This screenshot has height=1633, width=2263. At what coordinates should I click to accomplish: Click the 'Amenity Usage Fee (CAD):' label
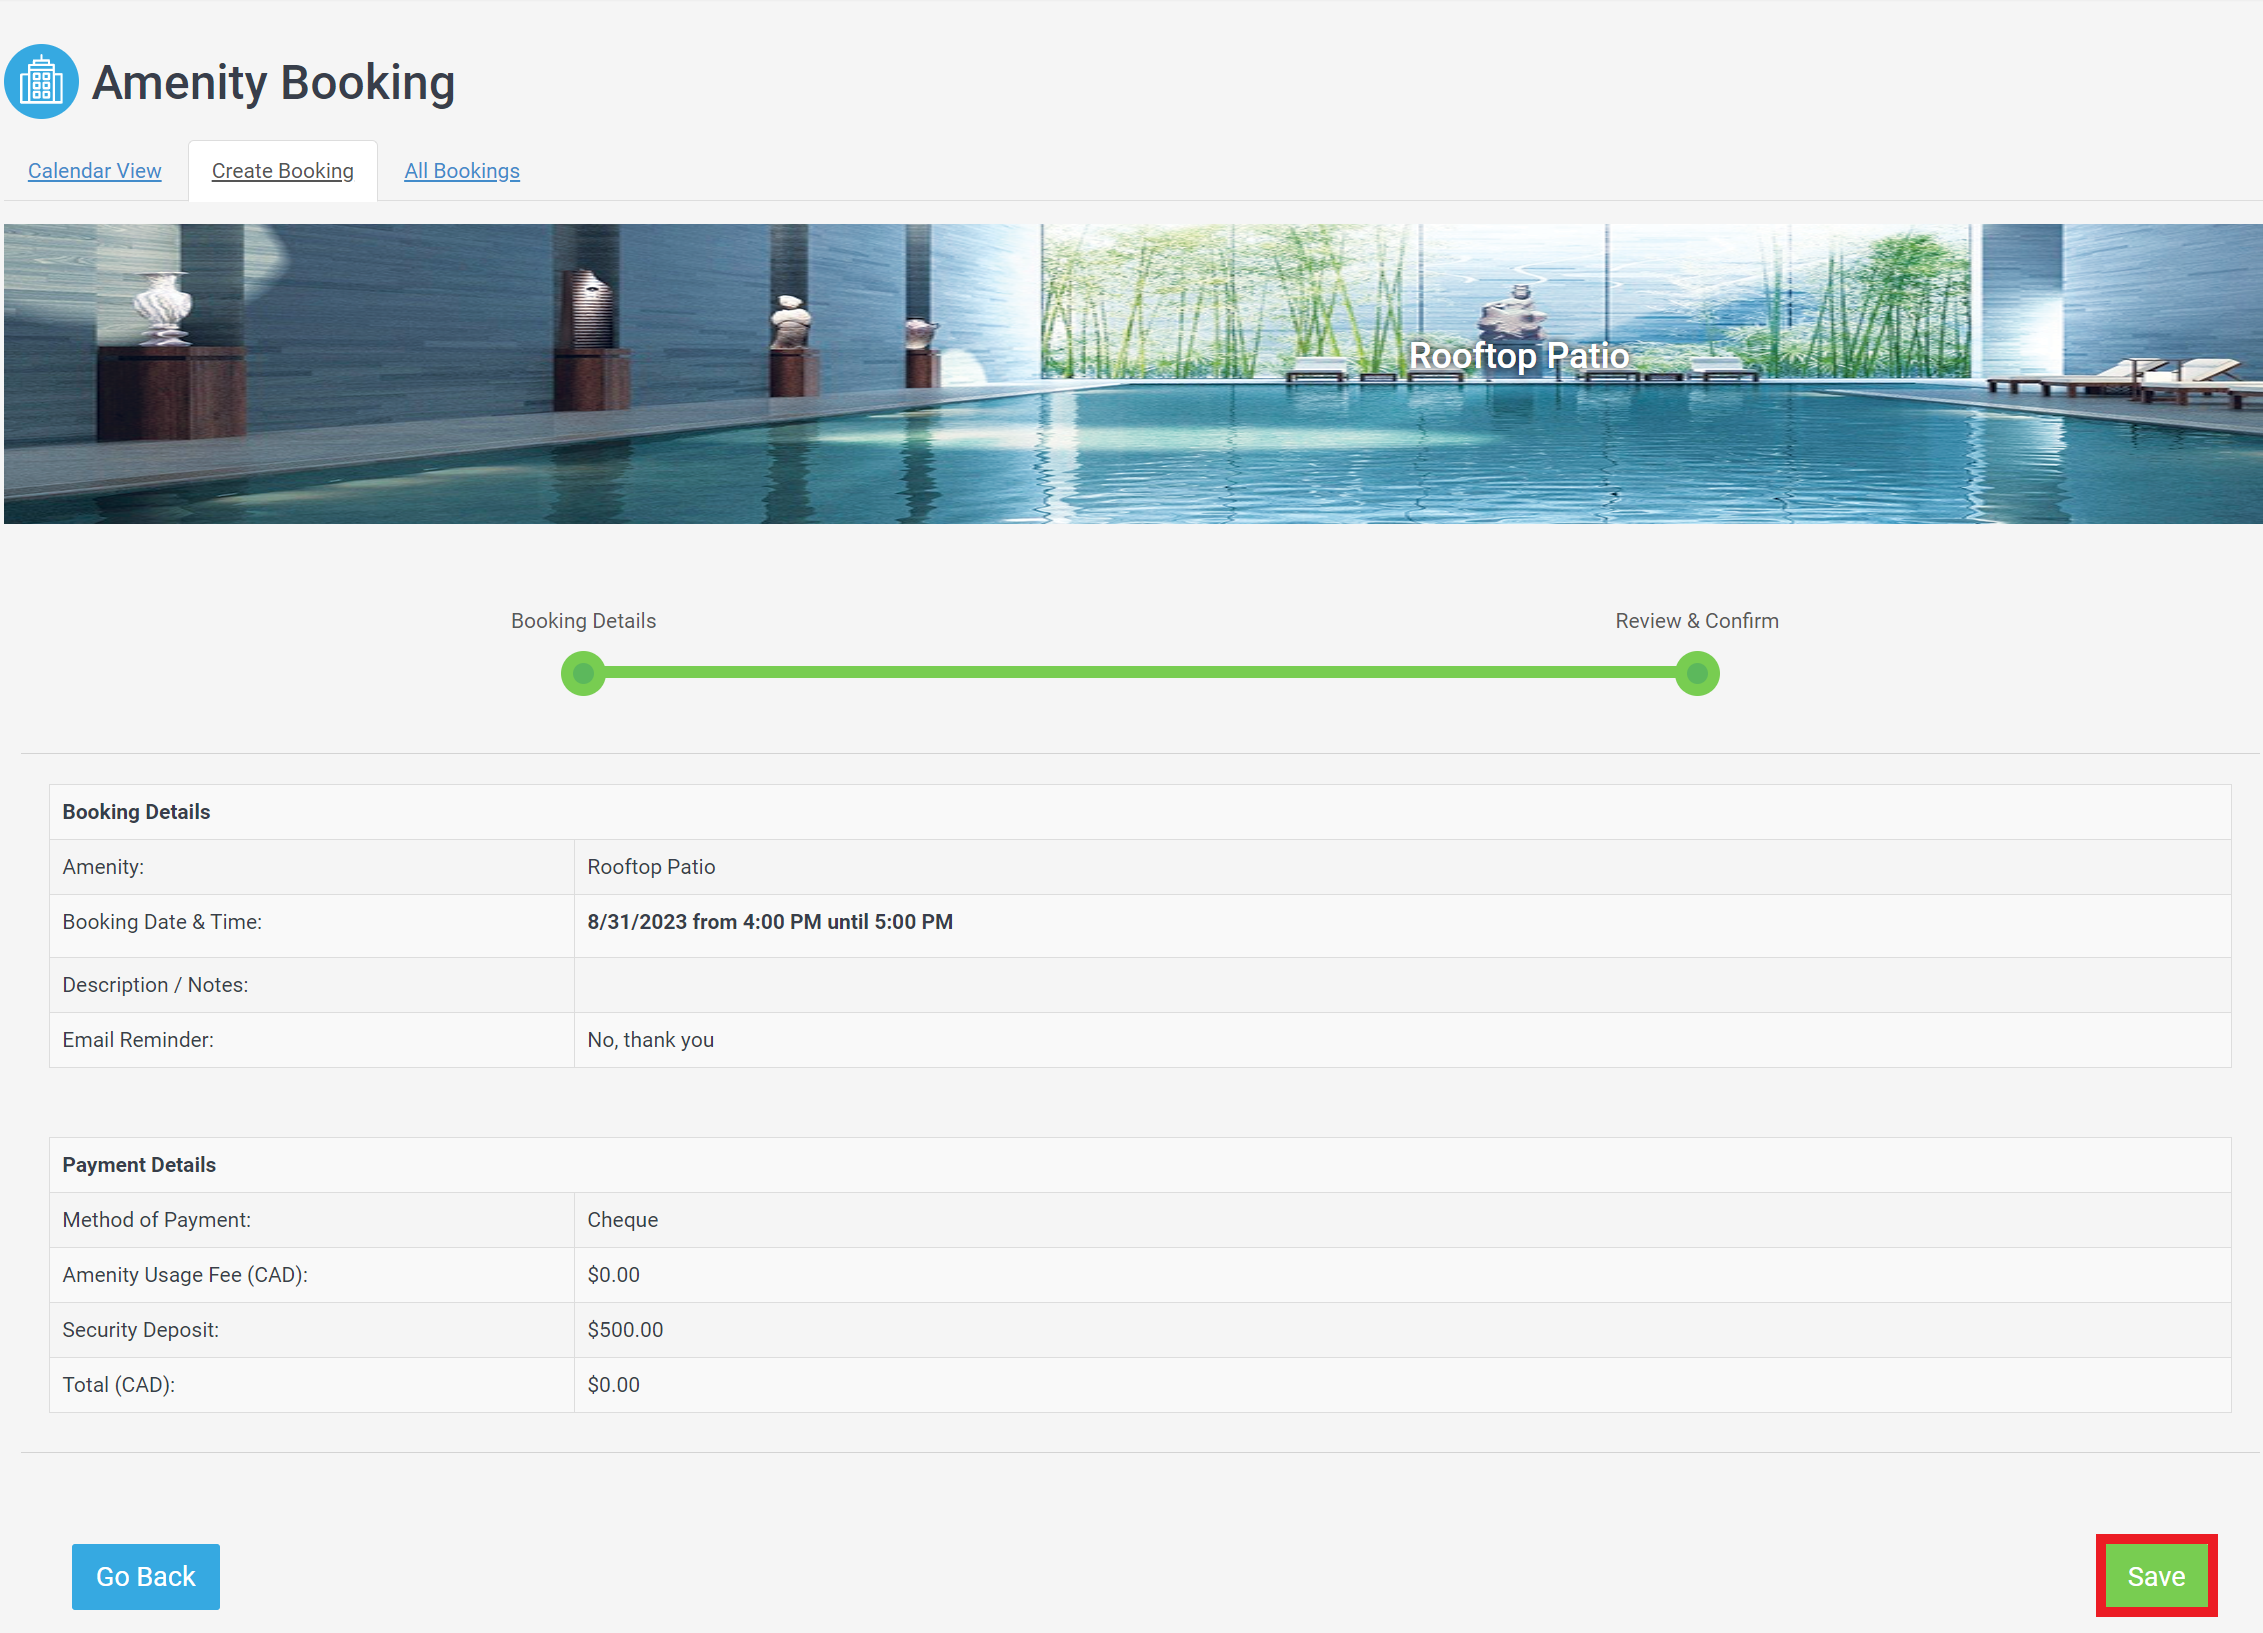(185, 1275)
